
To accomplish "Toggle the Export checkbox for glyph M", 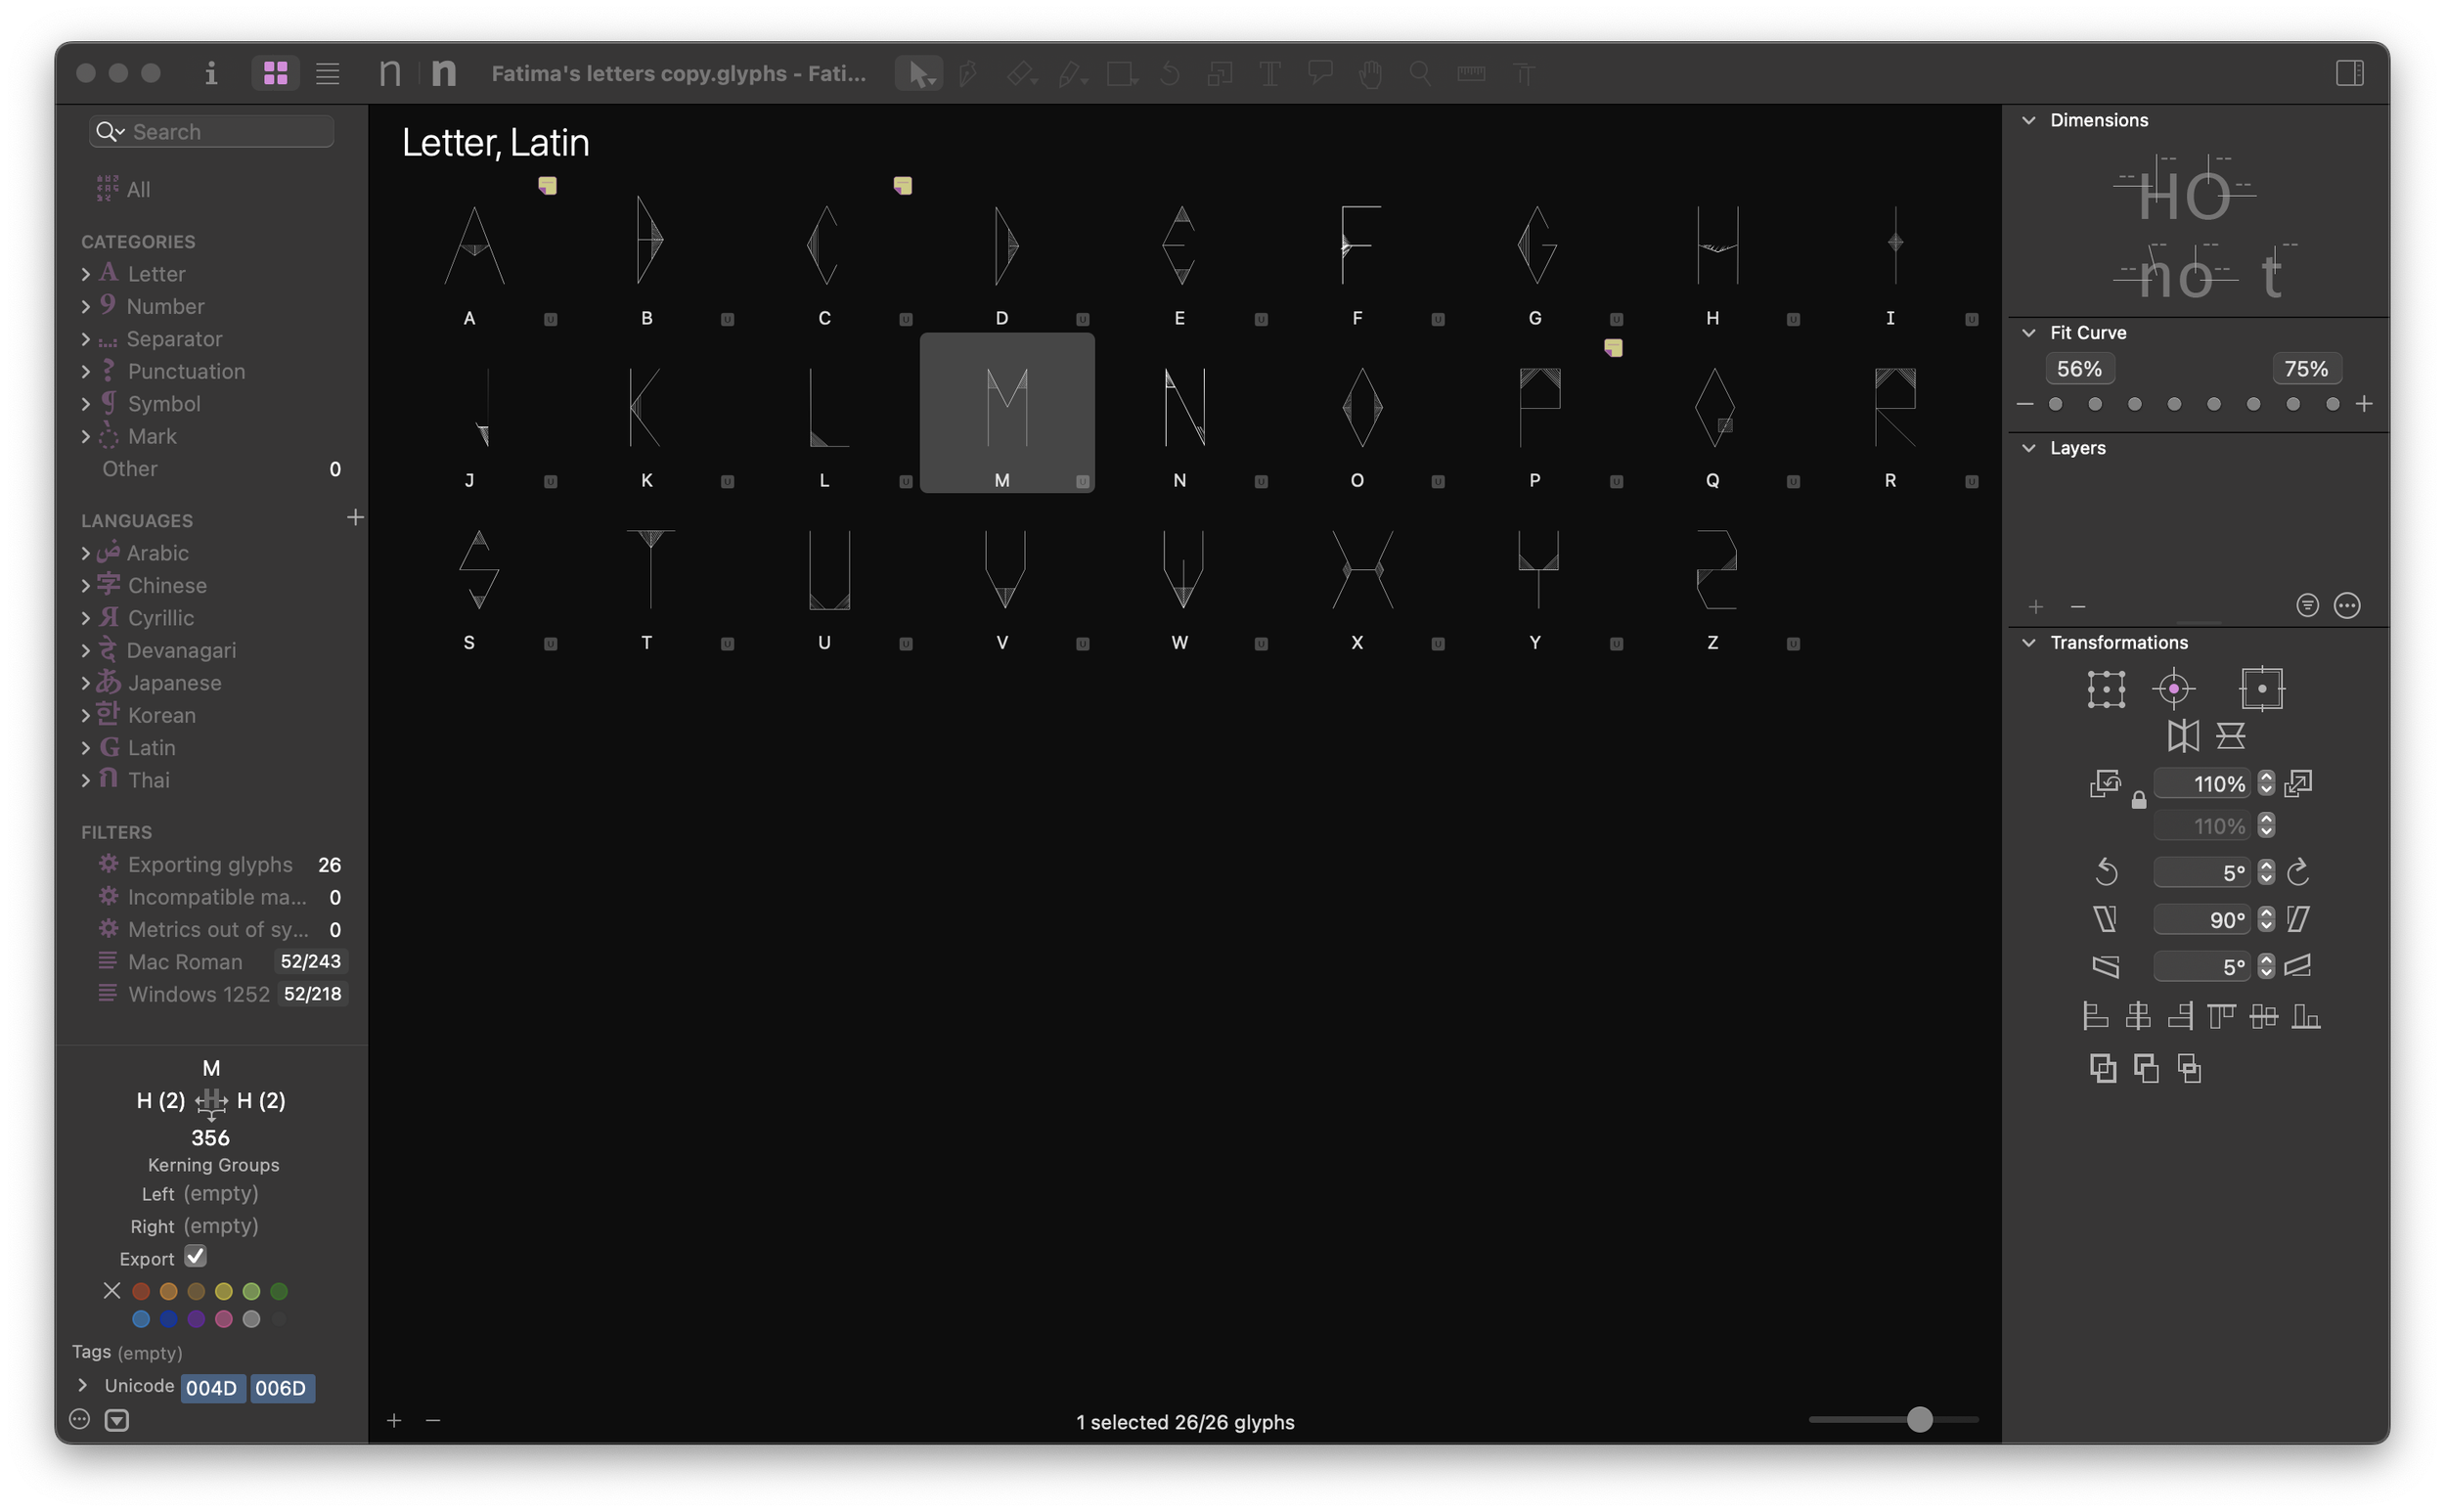I will point(195,1256).
